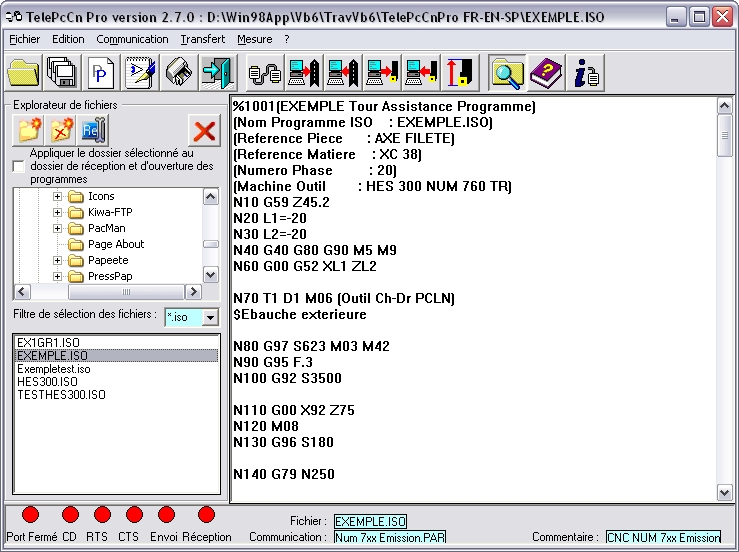
Task: Open the purple help book icon
Action: point(547,73)
